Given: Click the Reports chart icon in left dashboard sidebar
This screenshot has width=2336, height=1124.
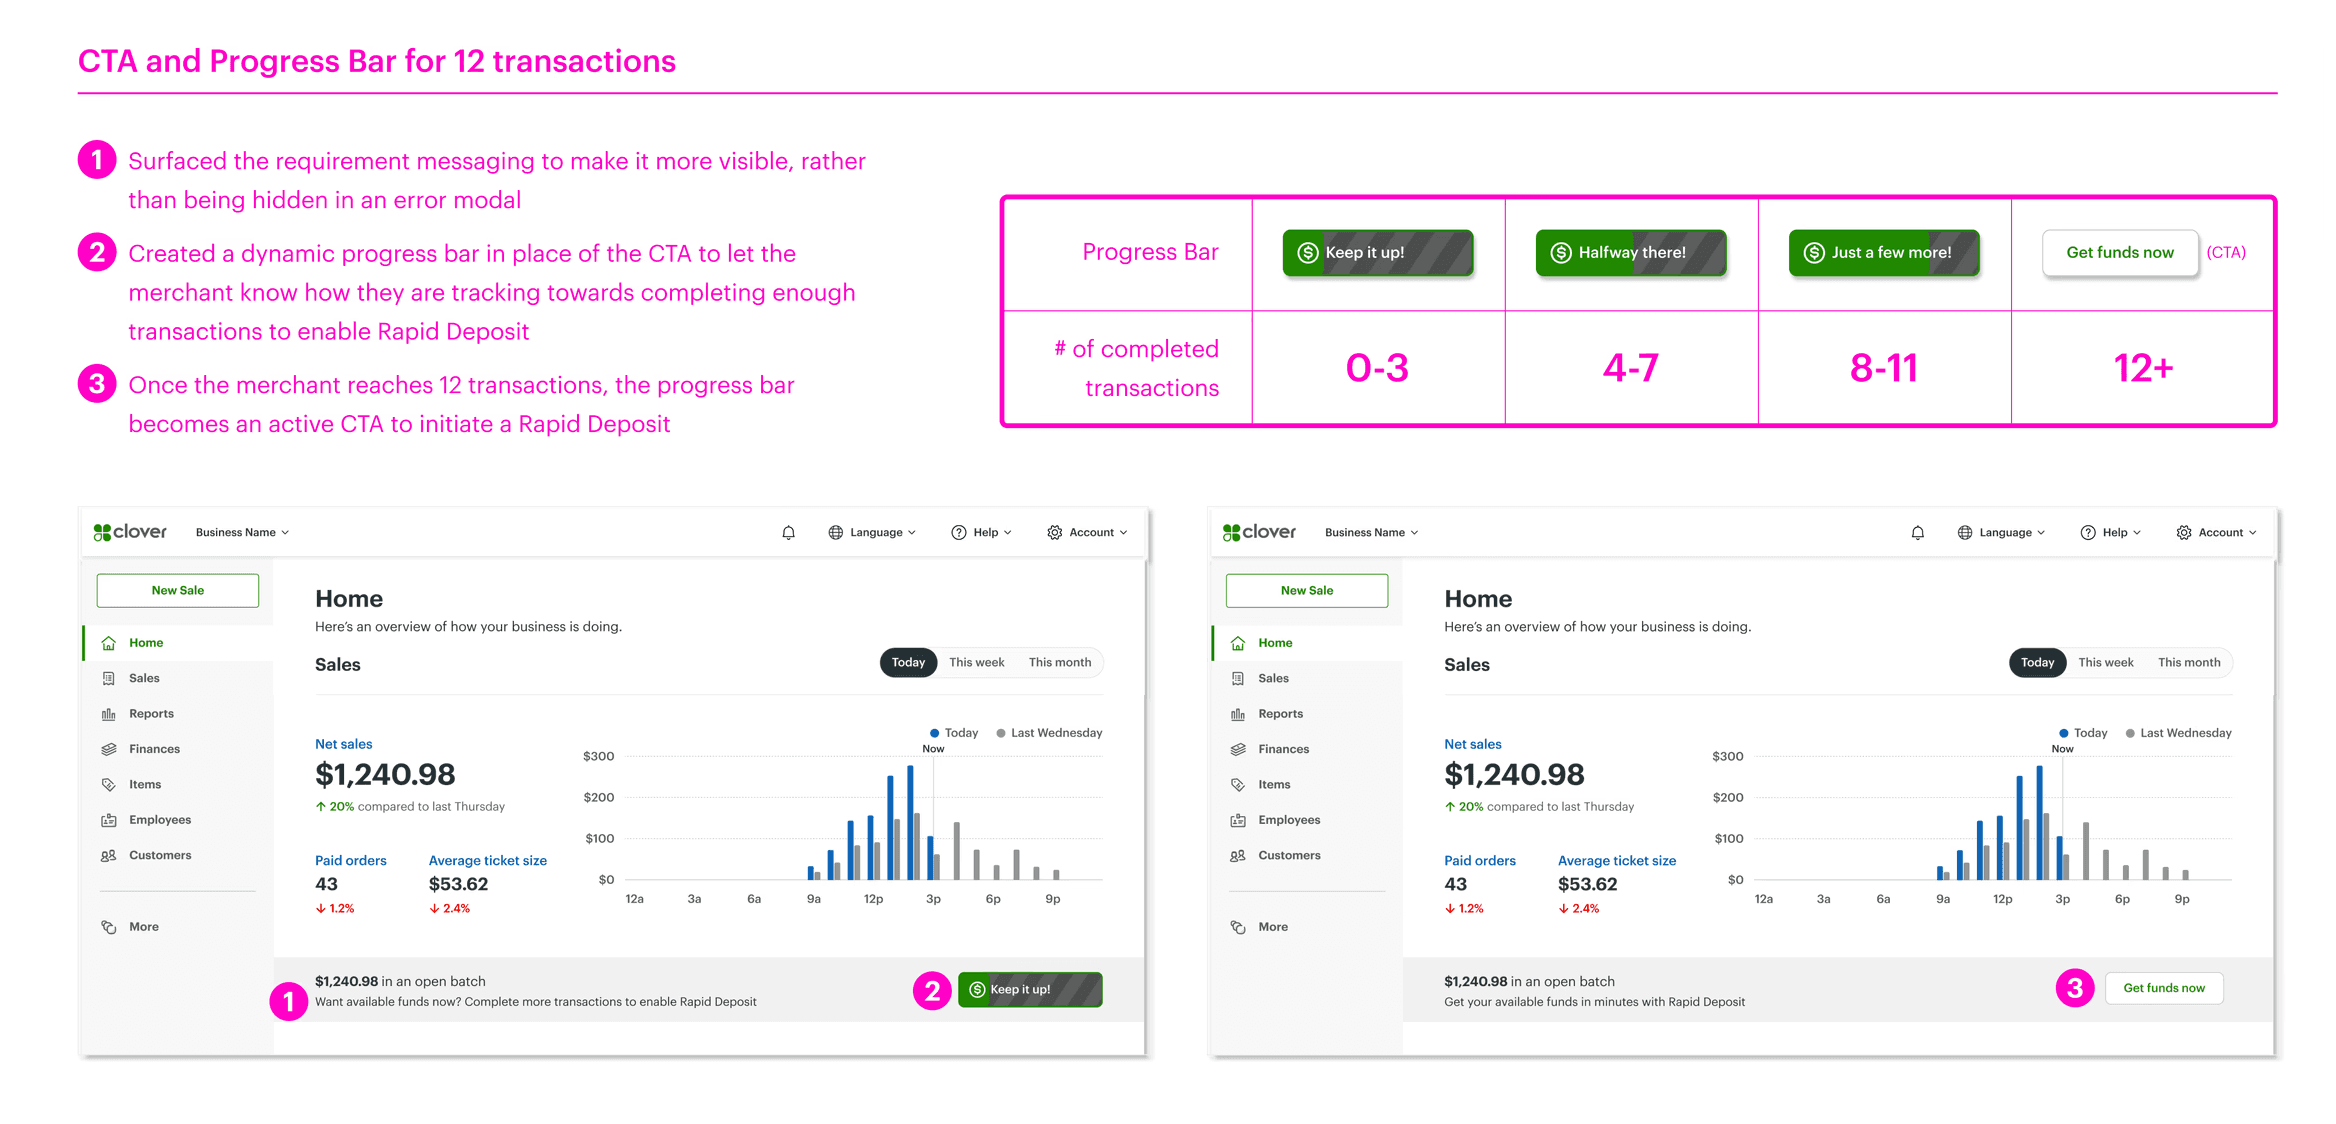Looking at the screenshot, I should click(x=109, y=714).
